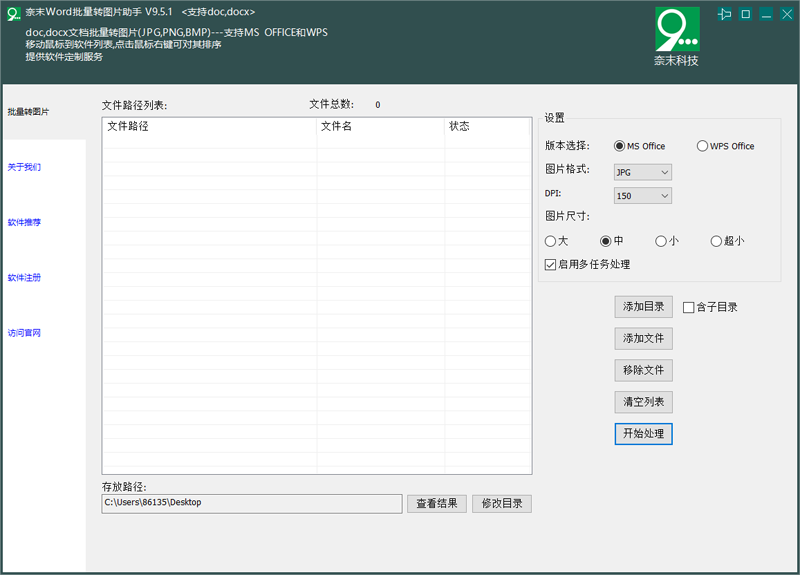Open the 图片格式 JPG dropdown
800x575 pixels.
(x=642, y=172)
